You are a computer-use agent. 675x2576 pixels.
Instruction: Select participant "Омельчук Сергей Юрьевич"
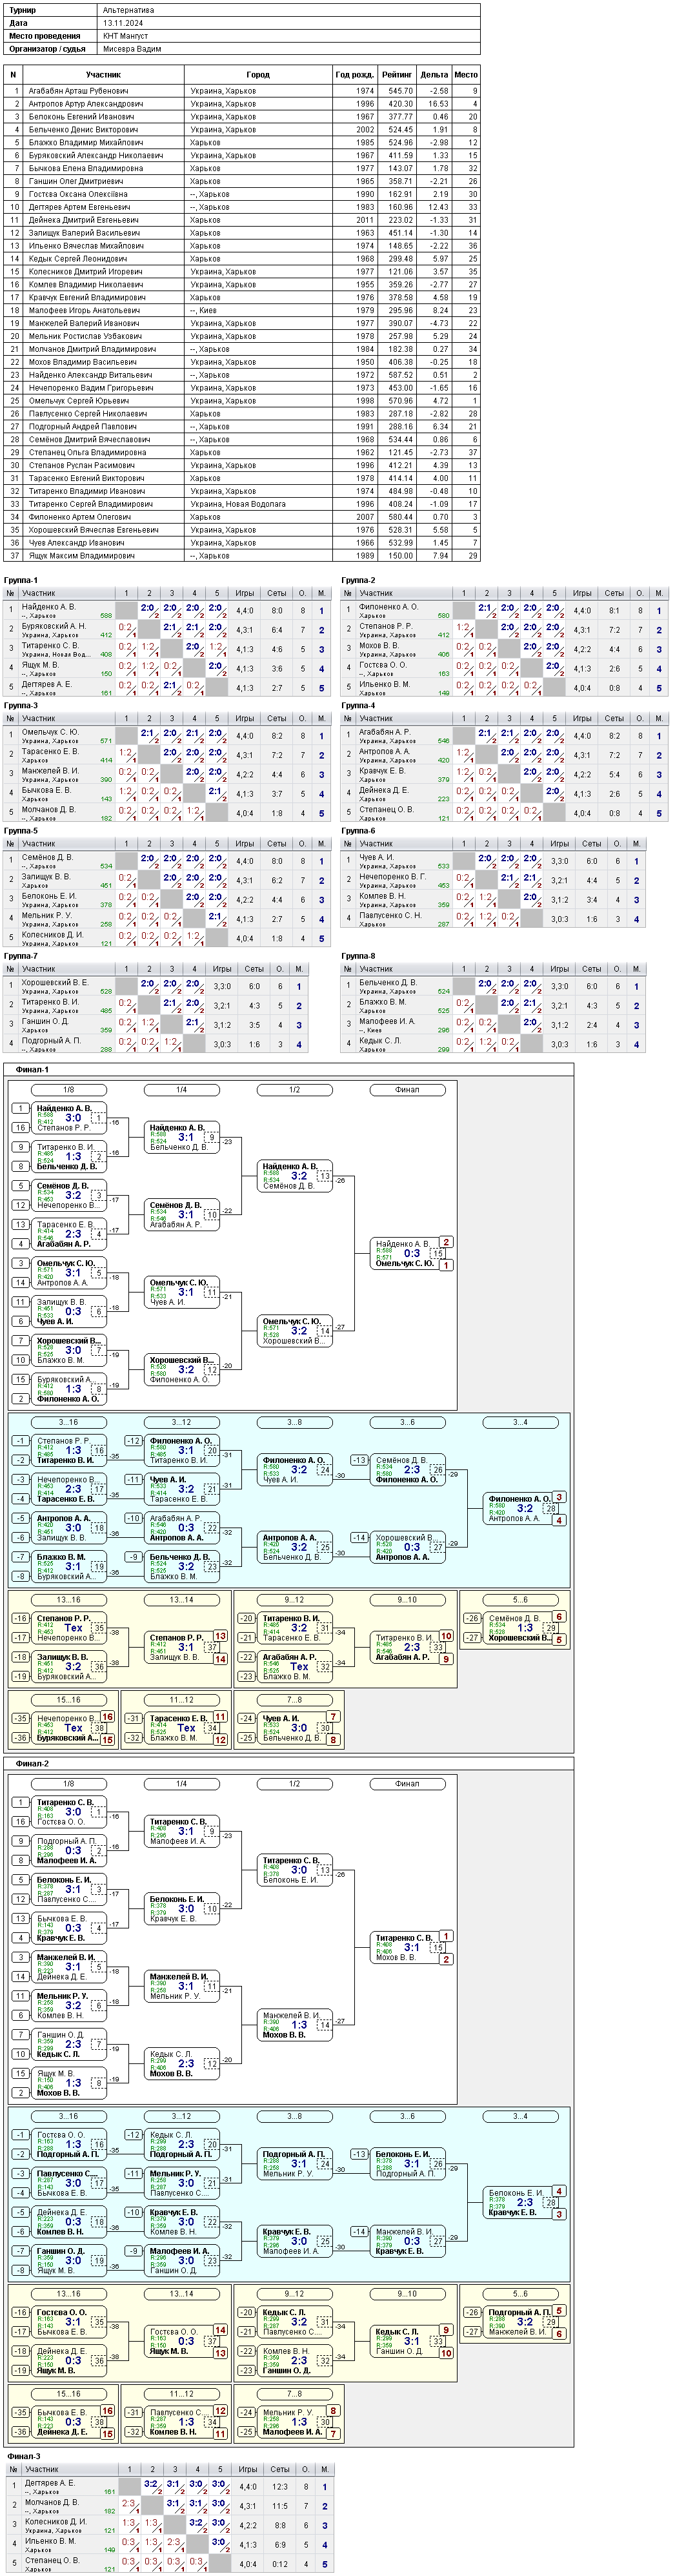[78, 401]
